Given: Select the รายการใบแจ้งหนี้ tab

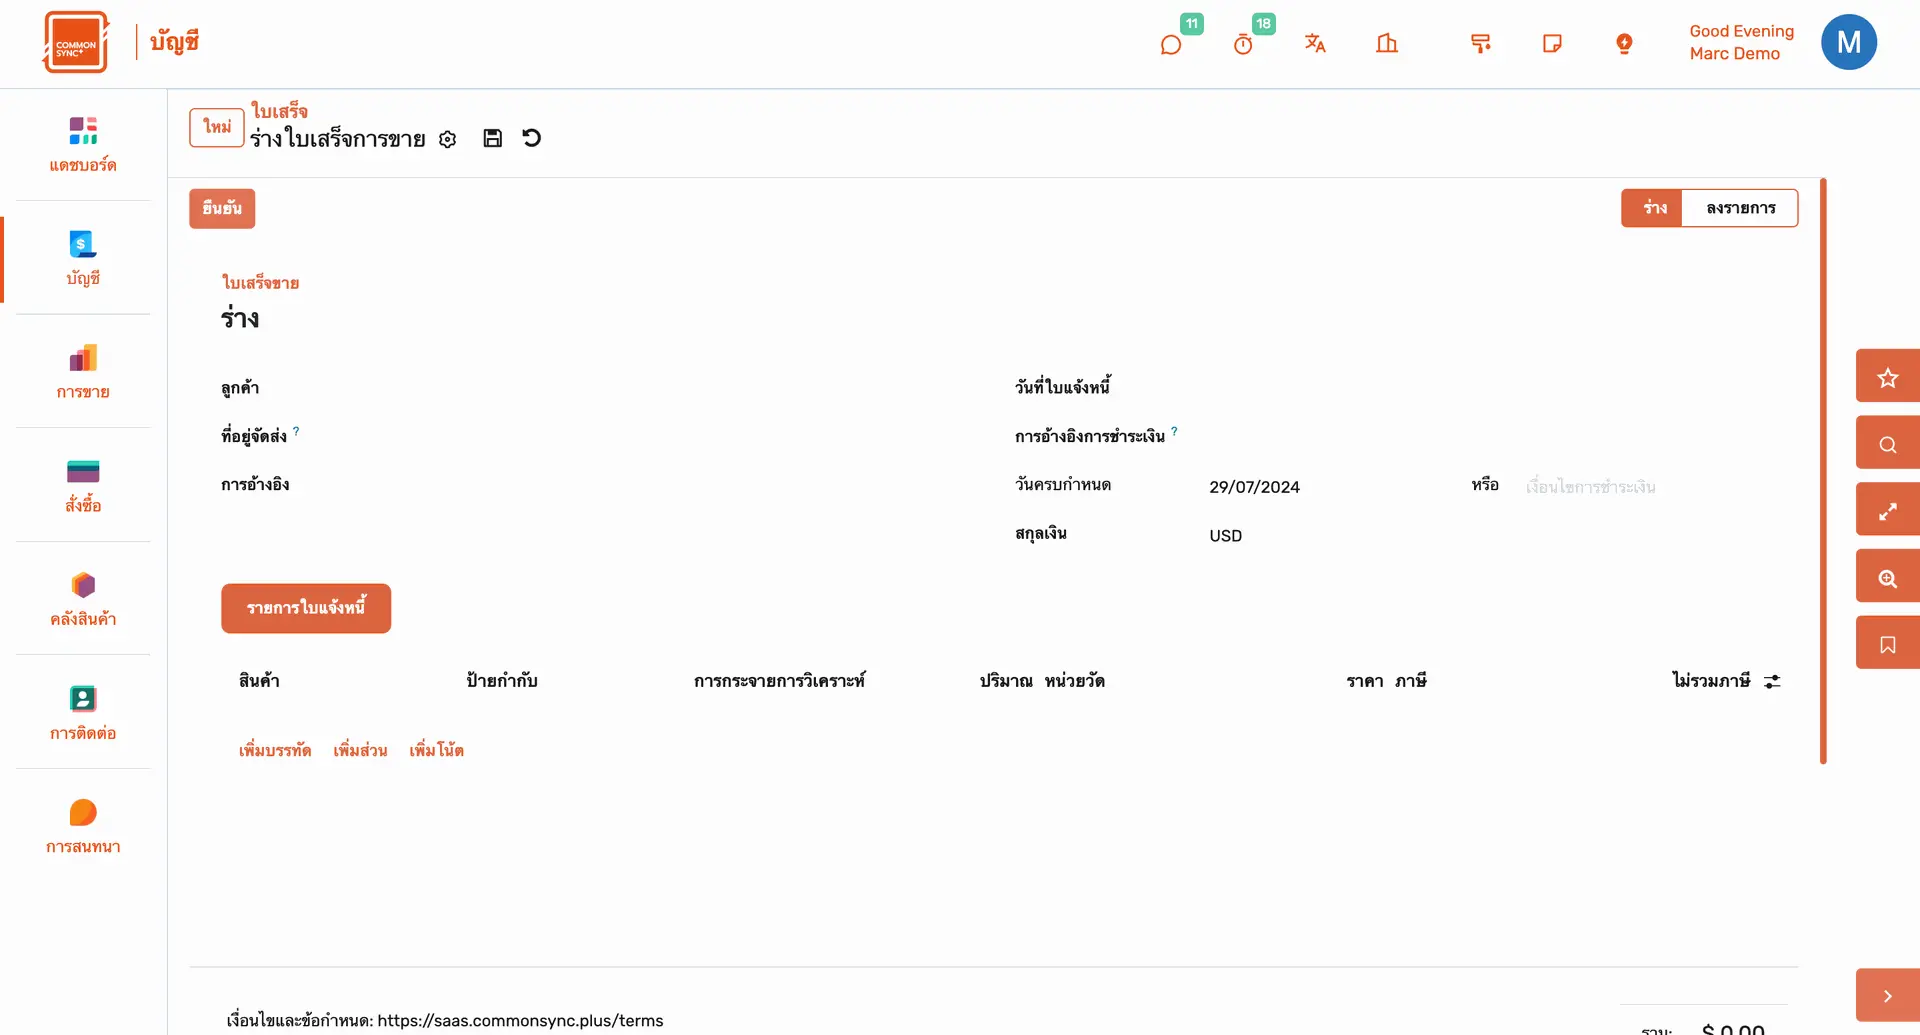Looking at the screenshot, I should [x=306, y=608].
